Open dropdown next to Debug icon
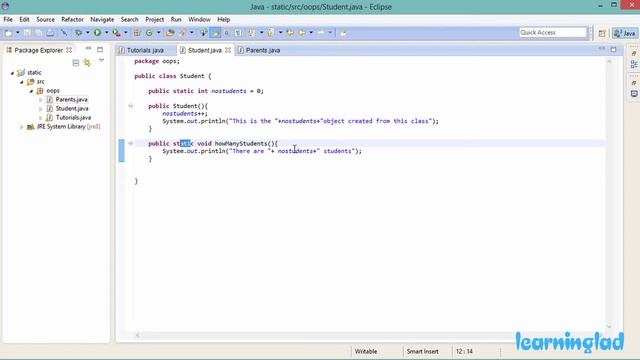The width and height of the screenshot is (640, 360). click(x=88, y=33)
